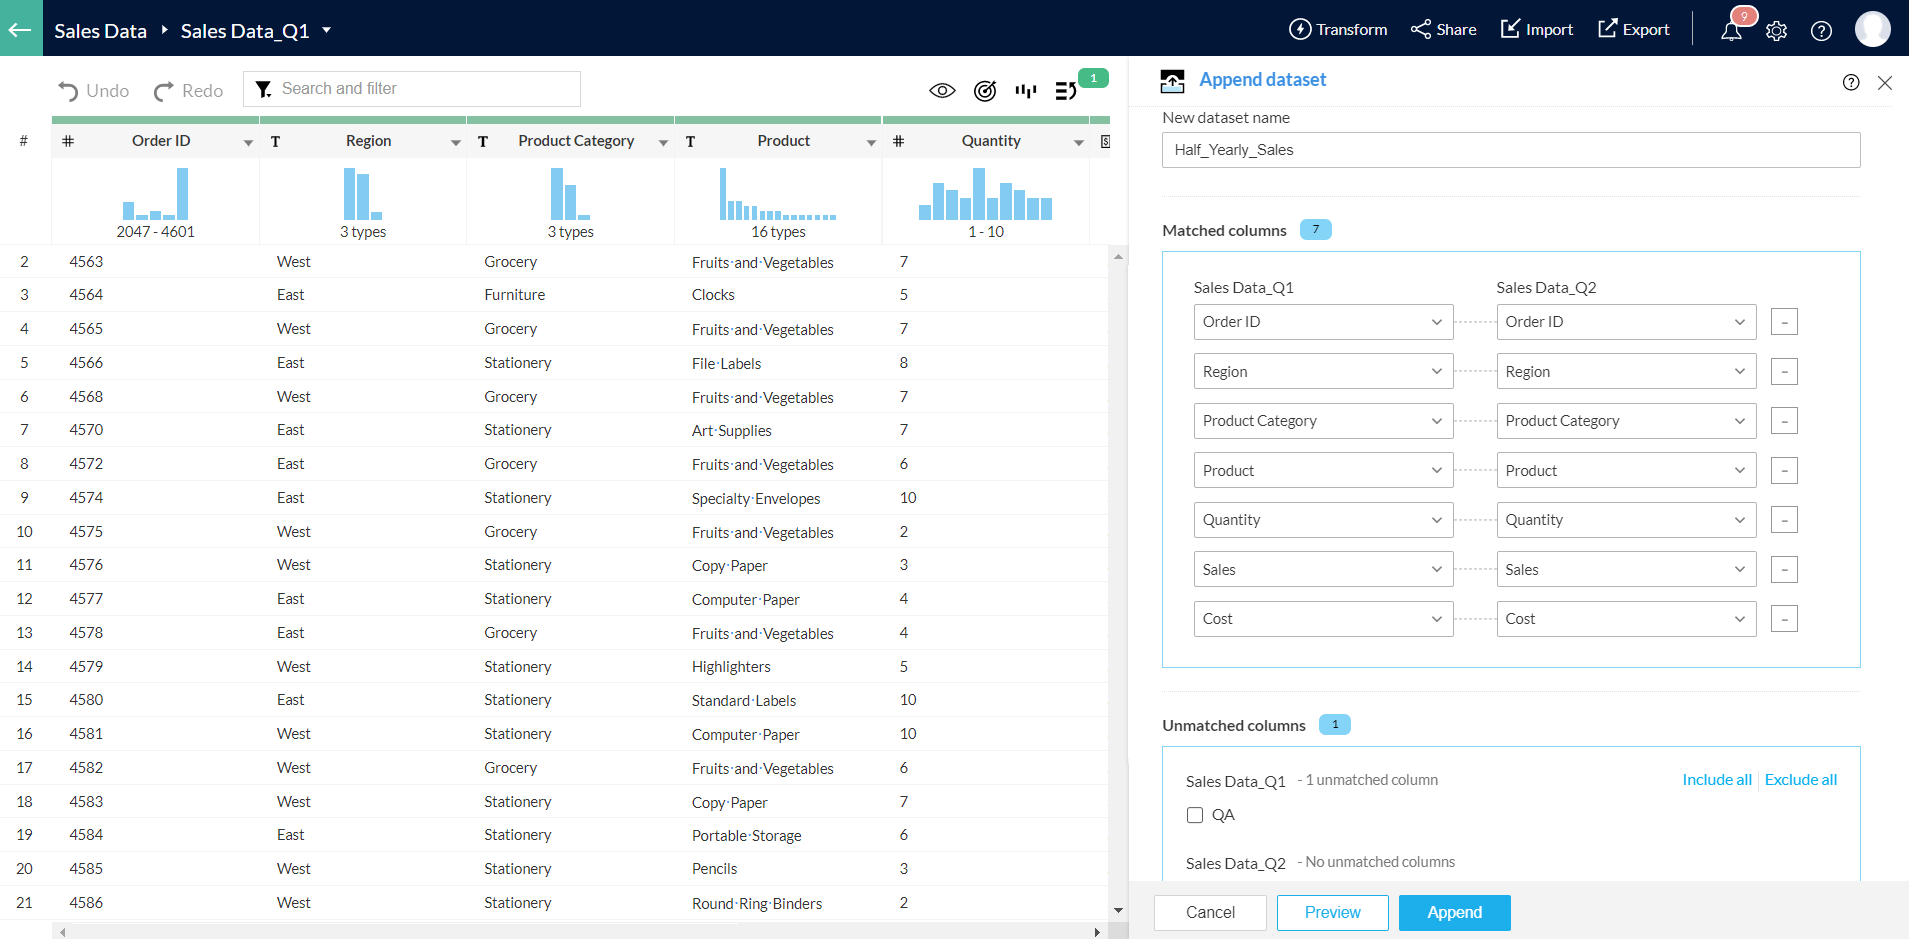Open the Transform menu
This screenshot has height=939, width=1909.
point(1338,30)
